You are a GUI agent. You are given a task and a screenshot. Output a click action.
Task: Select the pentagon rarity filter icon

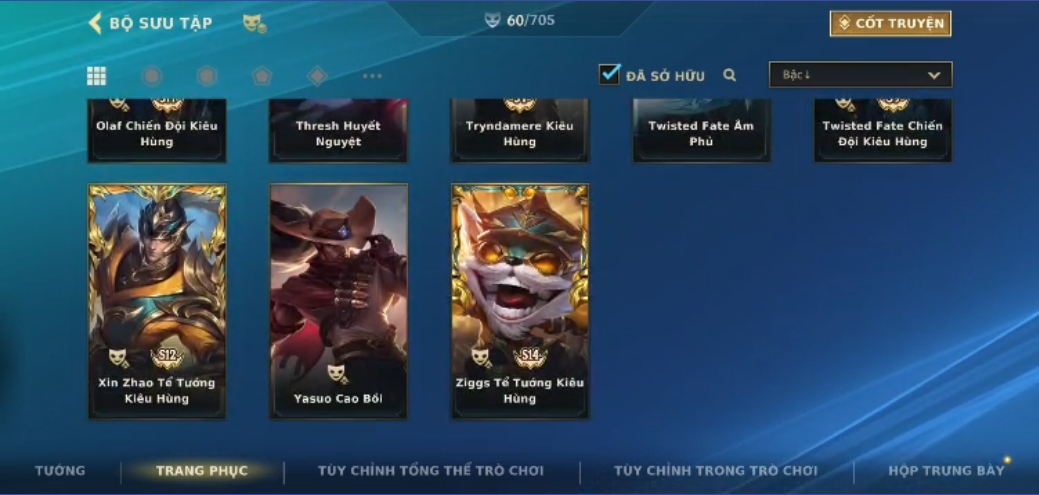(262, 76)
